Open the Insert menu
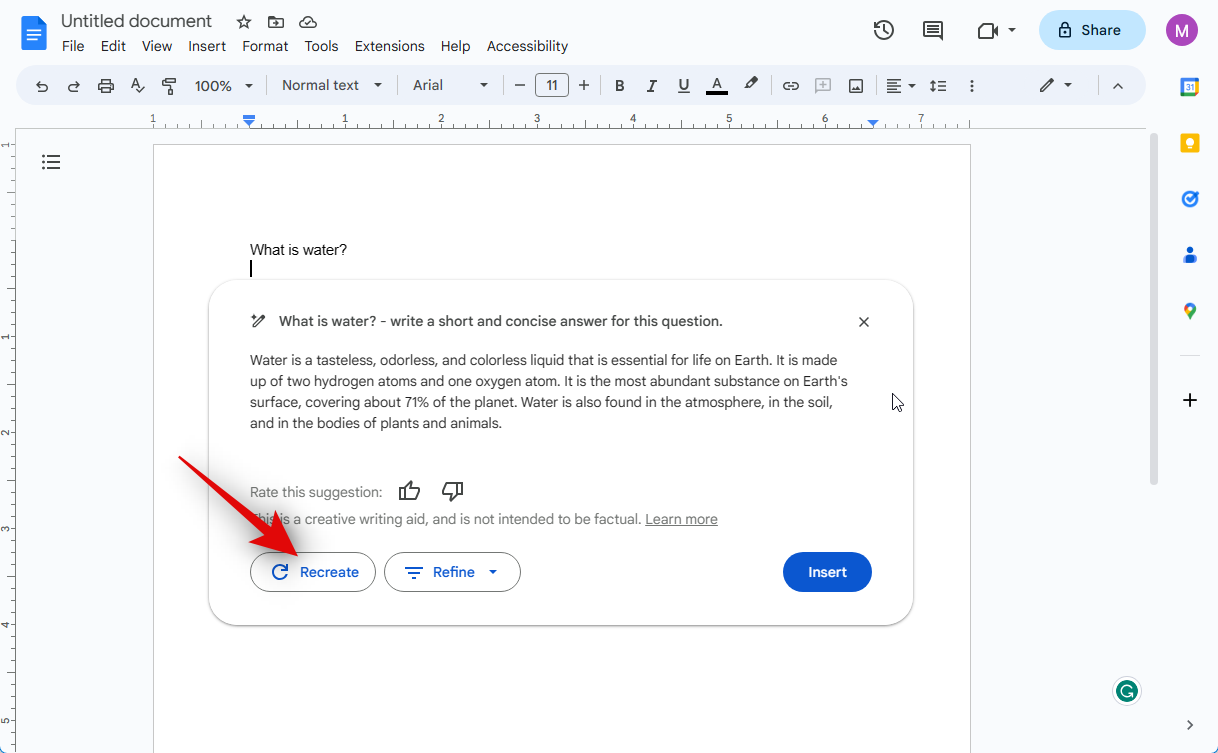The width and height of the screenshot is (1218, 753). (x=207, y=46)
